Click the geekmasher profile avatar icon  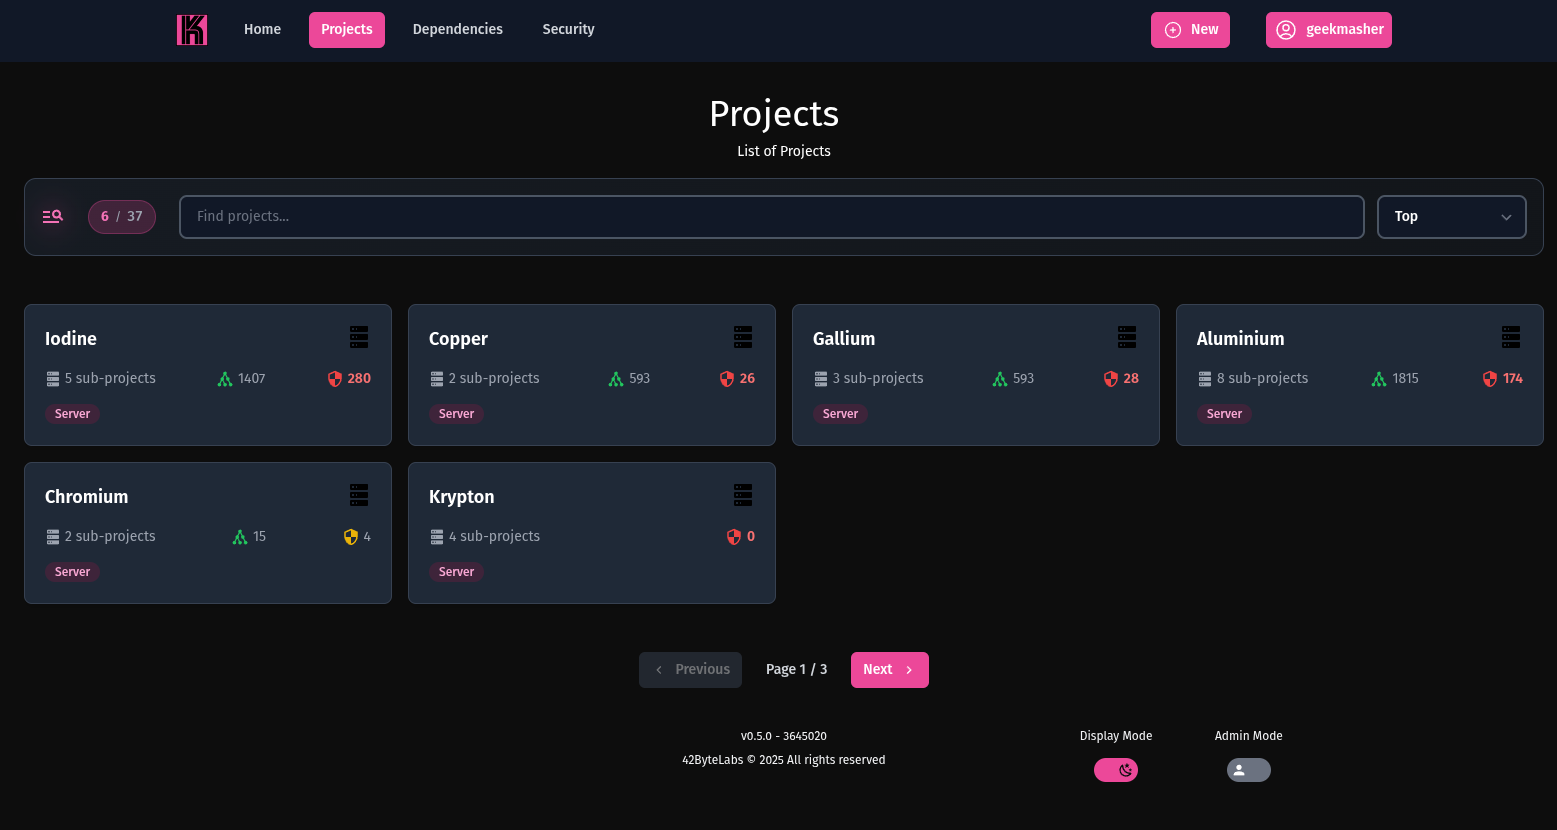(x=1286, y=30)
